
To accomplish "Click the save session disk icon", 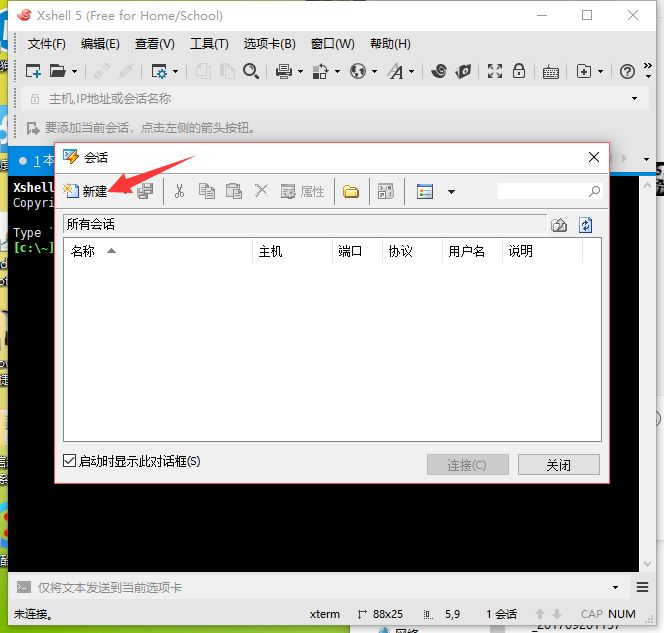I will [x=145, y=191].
